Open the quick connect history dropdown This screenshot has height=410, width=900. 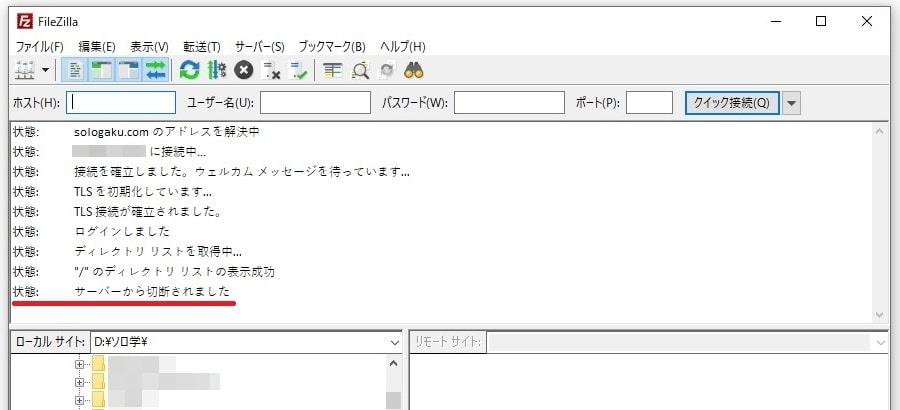click(x=791, y=103)
